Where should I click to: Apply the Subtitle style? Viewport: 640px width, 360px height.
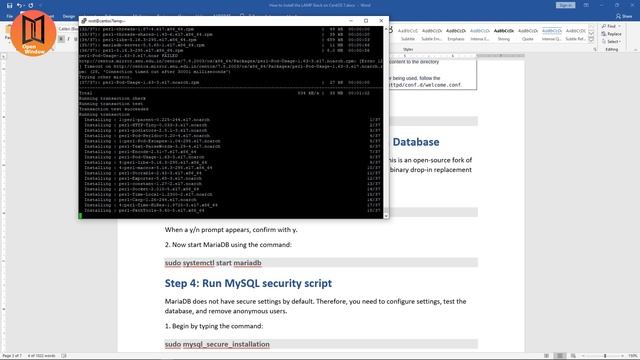(x=408, y=34)
